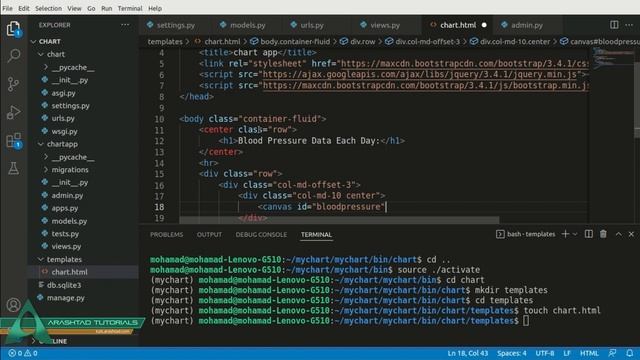Change end of line via LF

point(567,353)
